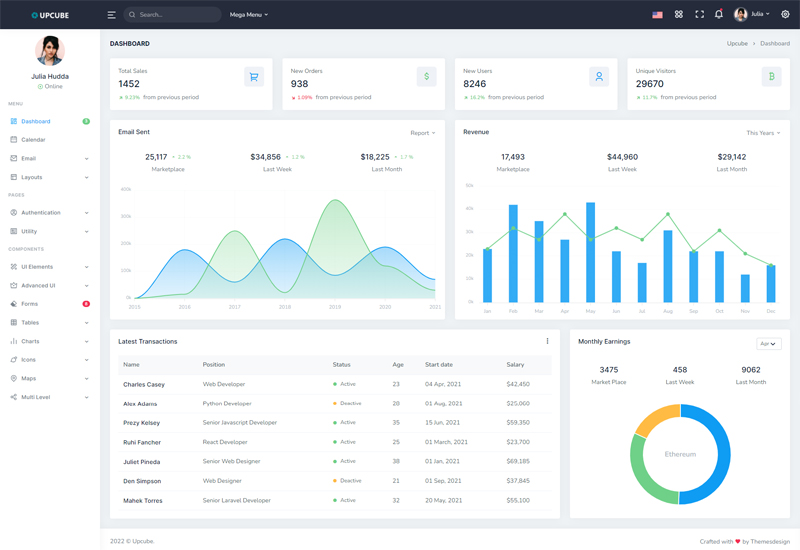800x550 pixels.
Task: Click the Themesdesign footer link
Action: click(x=771, y=541)
